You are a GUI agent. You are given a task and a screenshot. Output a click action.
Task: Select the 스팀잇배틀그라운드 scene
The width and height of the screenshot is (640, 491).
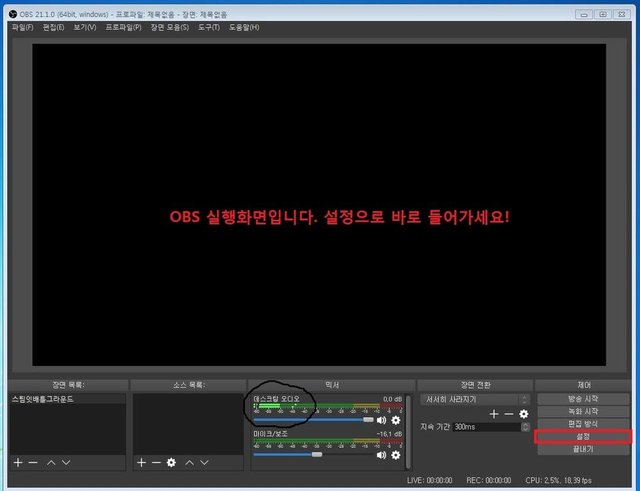pyautogui.click(x=67, y=399)
